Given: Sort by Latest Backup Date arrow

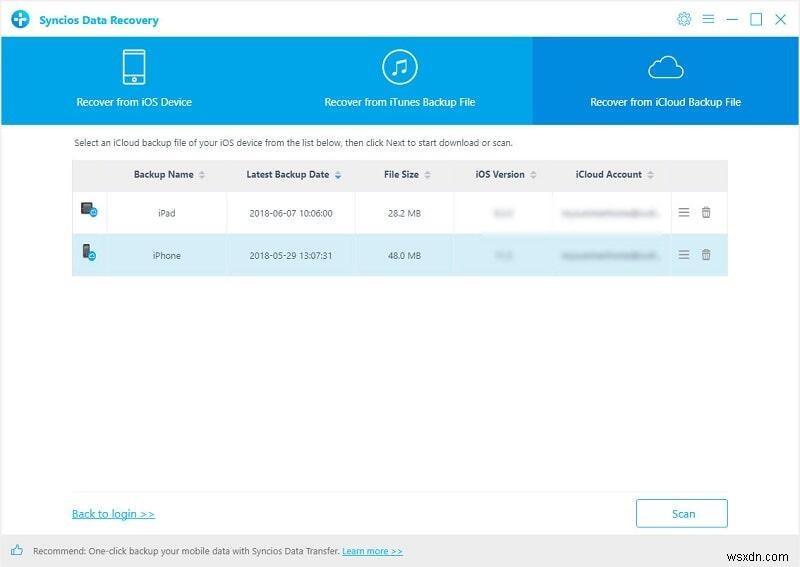Looking at the screenshot, I should pos(338,175).
